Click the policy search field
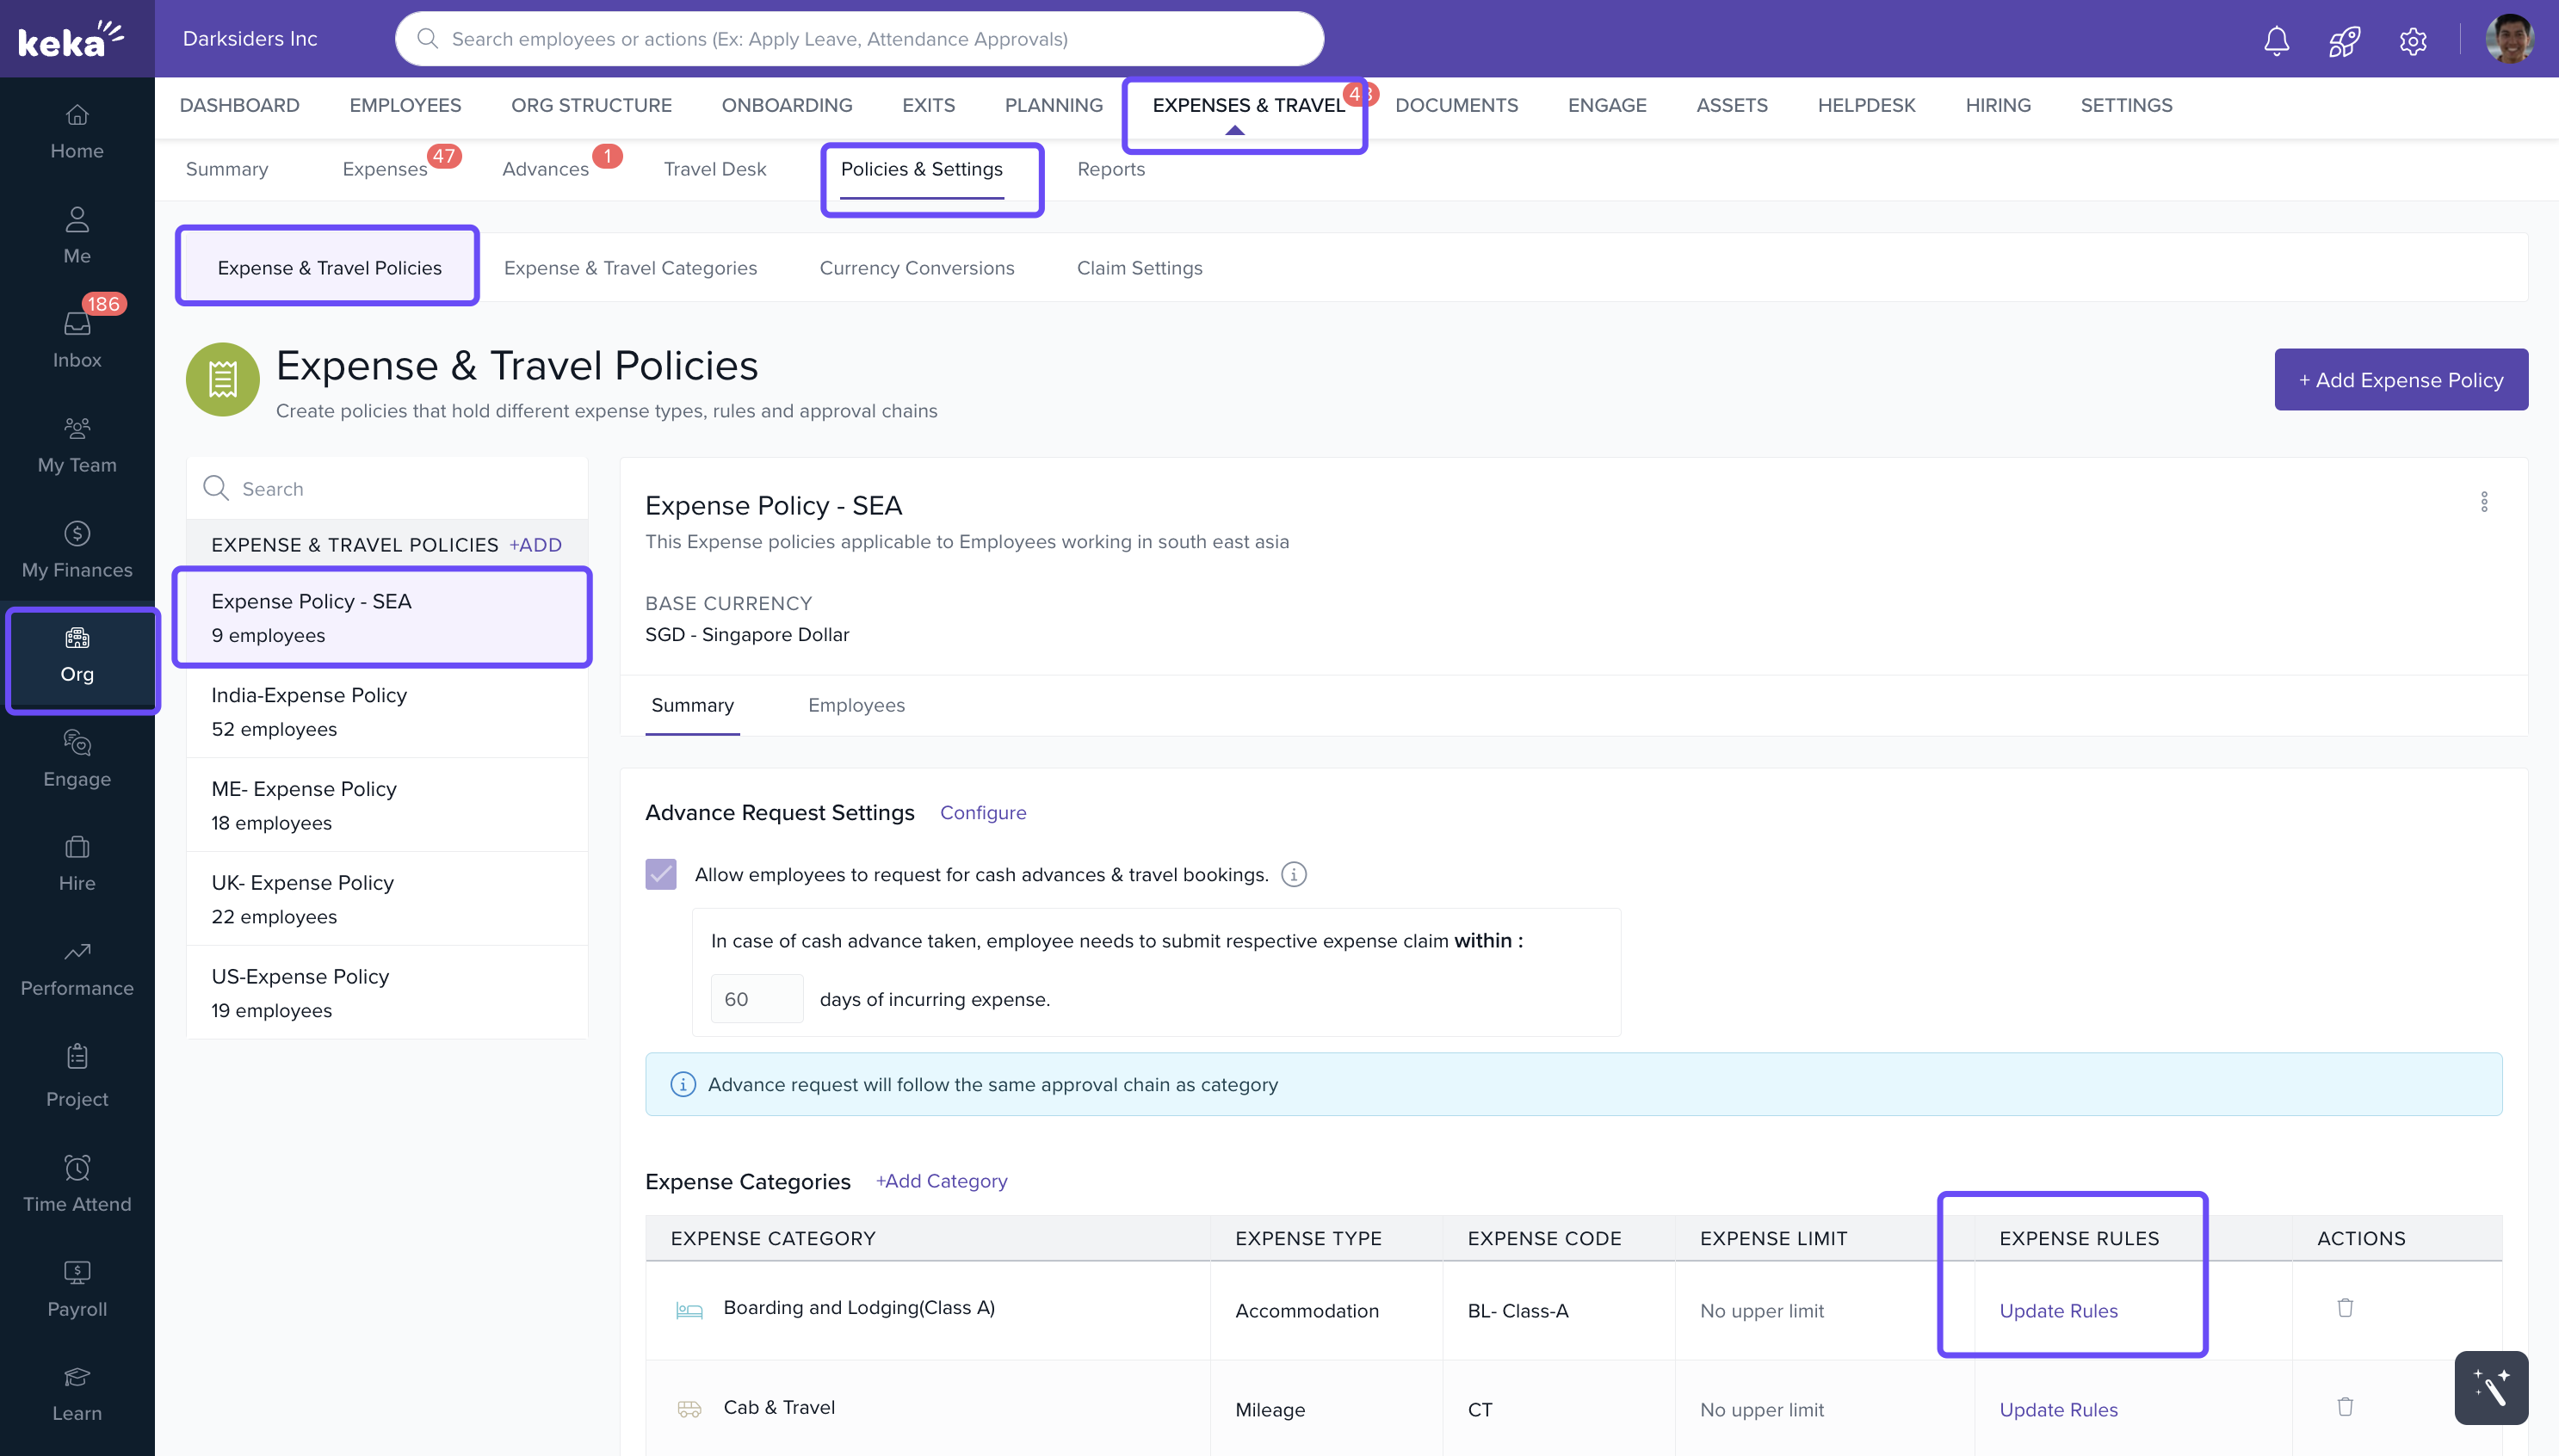This screenshot has height=1456, width=2559. [x=400, y=489]
